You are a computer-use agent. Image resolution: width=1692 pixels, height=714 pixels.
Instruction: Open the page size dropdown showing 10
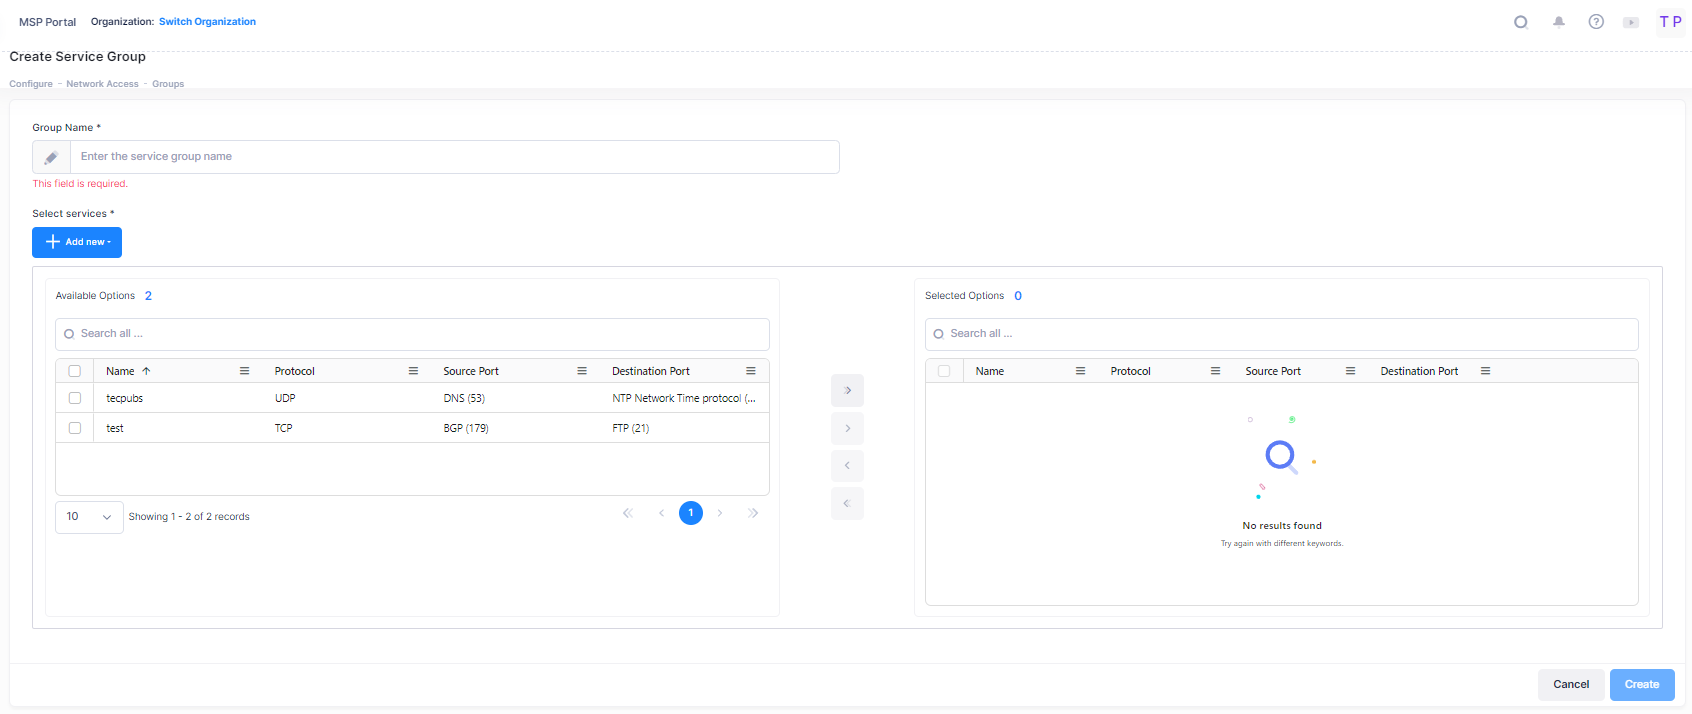pos(89,517)
